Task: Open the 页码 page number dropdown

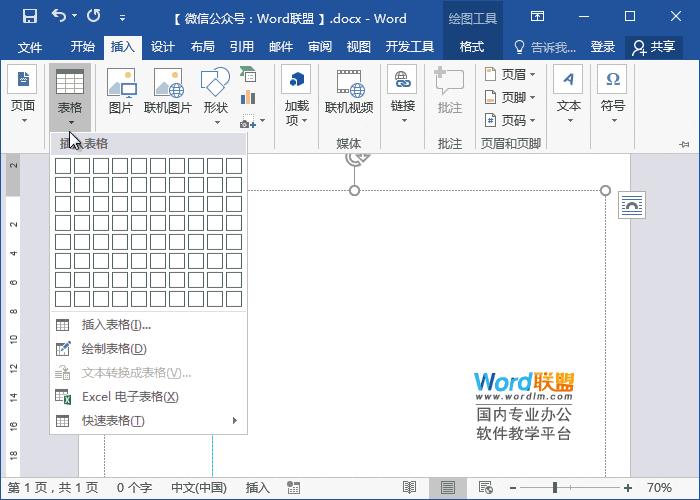Action: coord(510,120)
